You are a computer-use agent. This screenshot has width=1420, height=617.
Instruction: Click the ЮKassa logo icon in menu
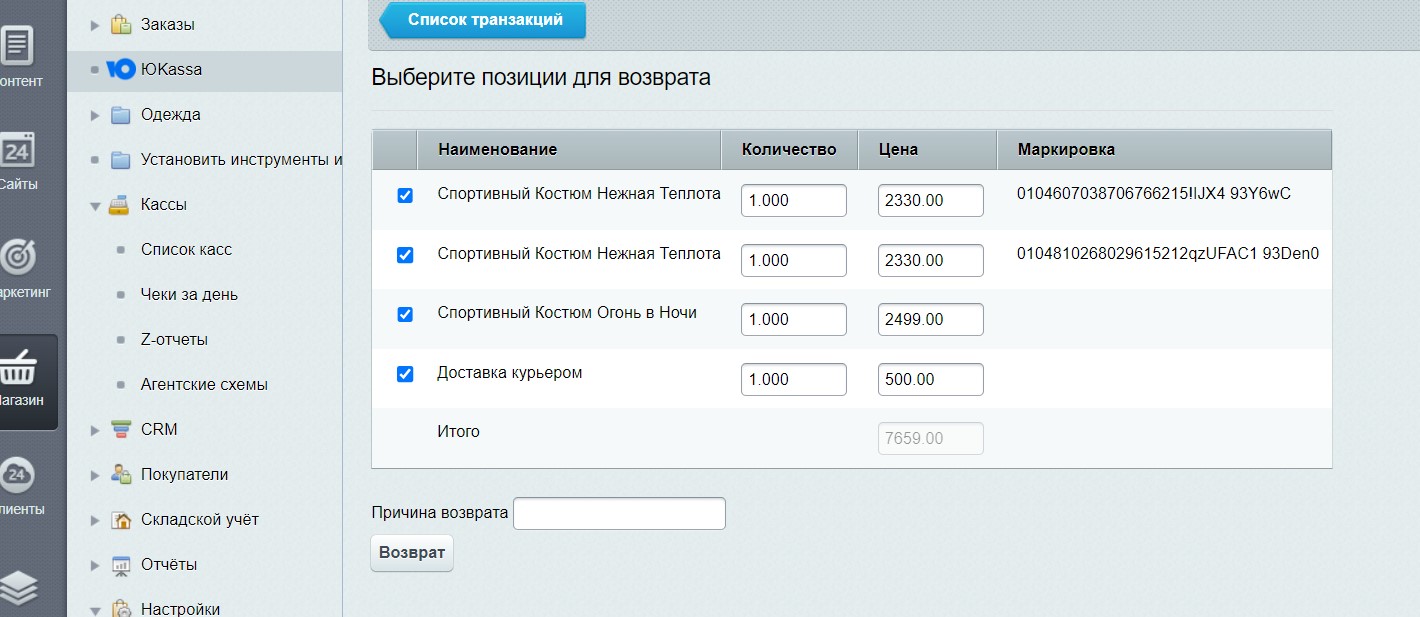point(120,70)
